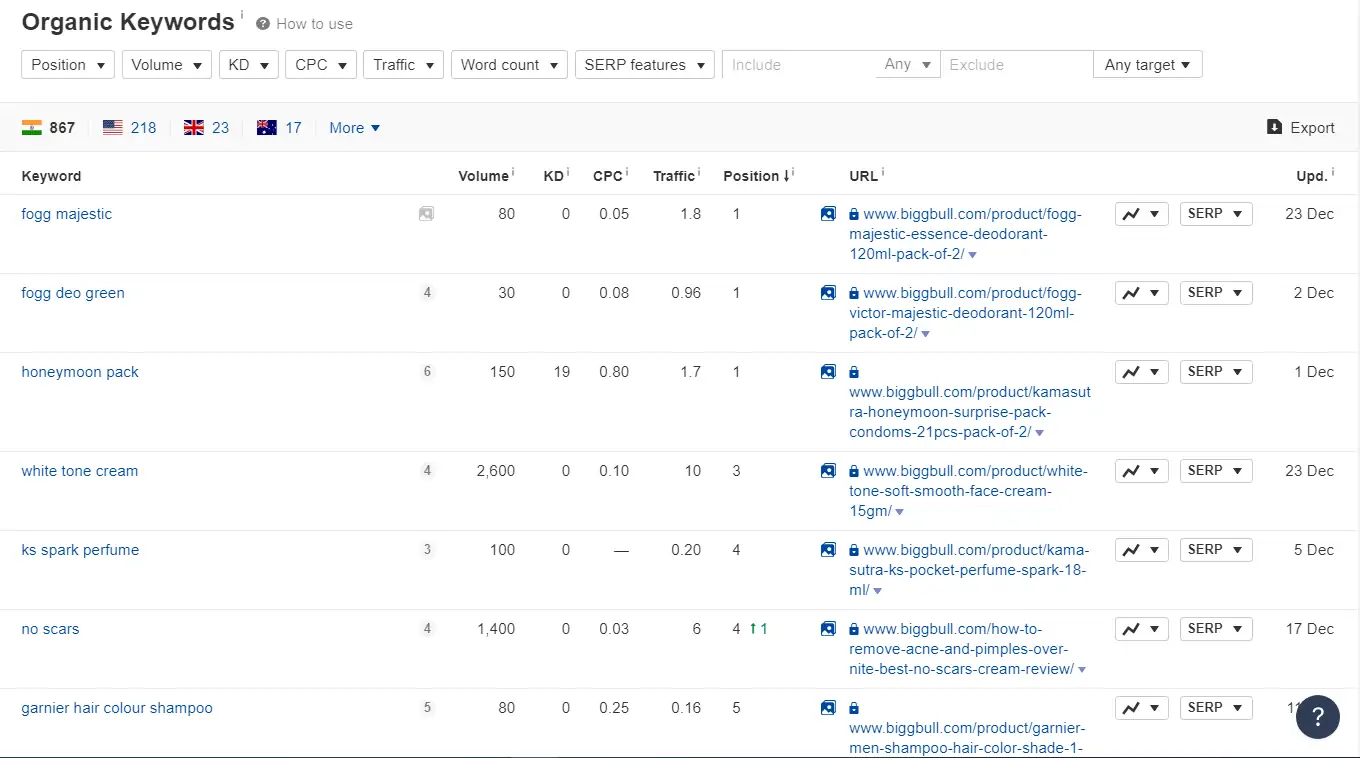Sort the table by the KD column

[554, 176]
